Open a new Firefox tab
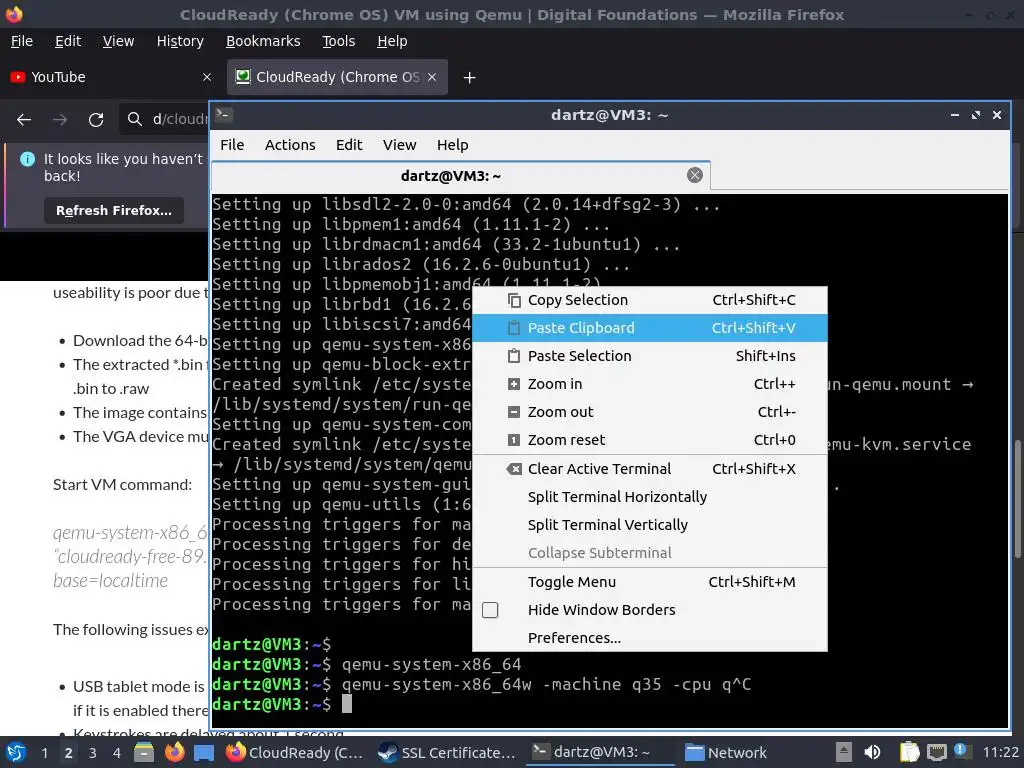Viewport: 1024px width, 768px height. [469, 78]
